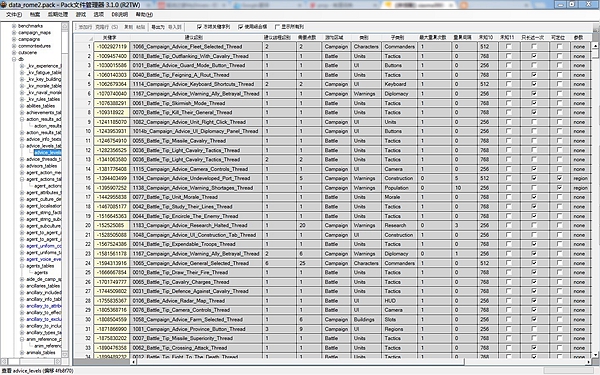Click the tree panel scroll-down arrow
This screenshot has height=375, width=600.
(65, 354)
